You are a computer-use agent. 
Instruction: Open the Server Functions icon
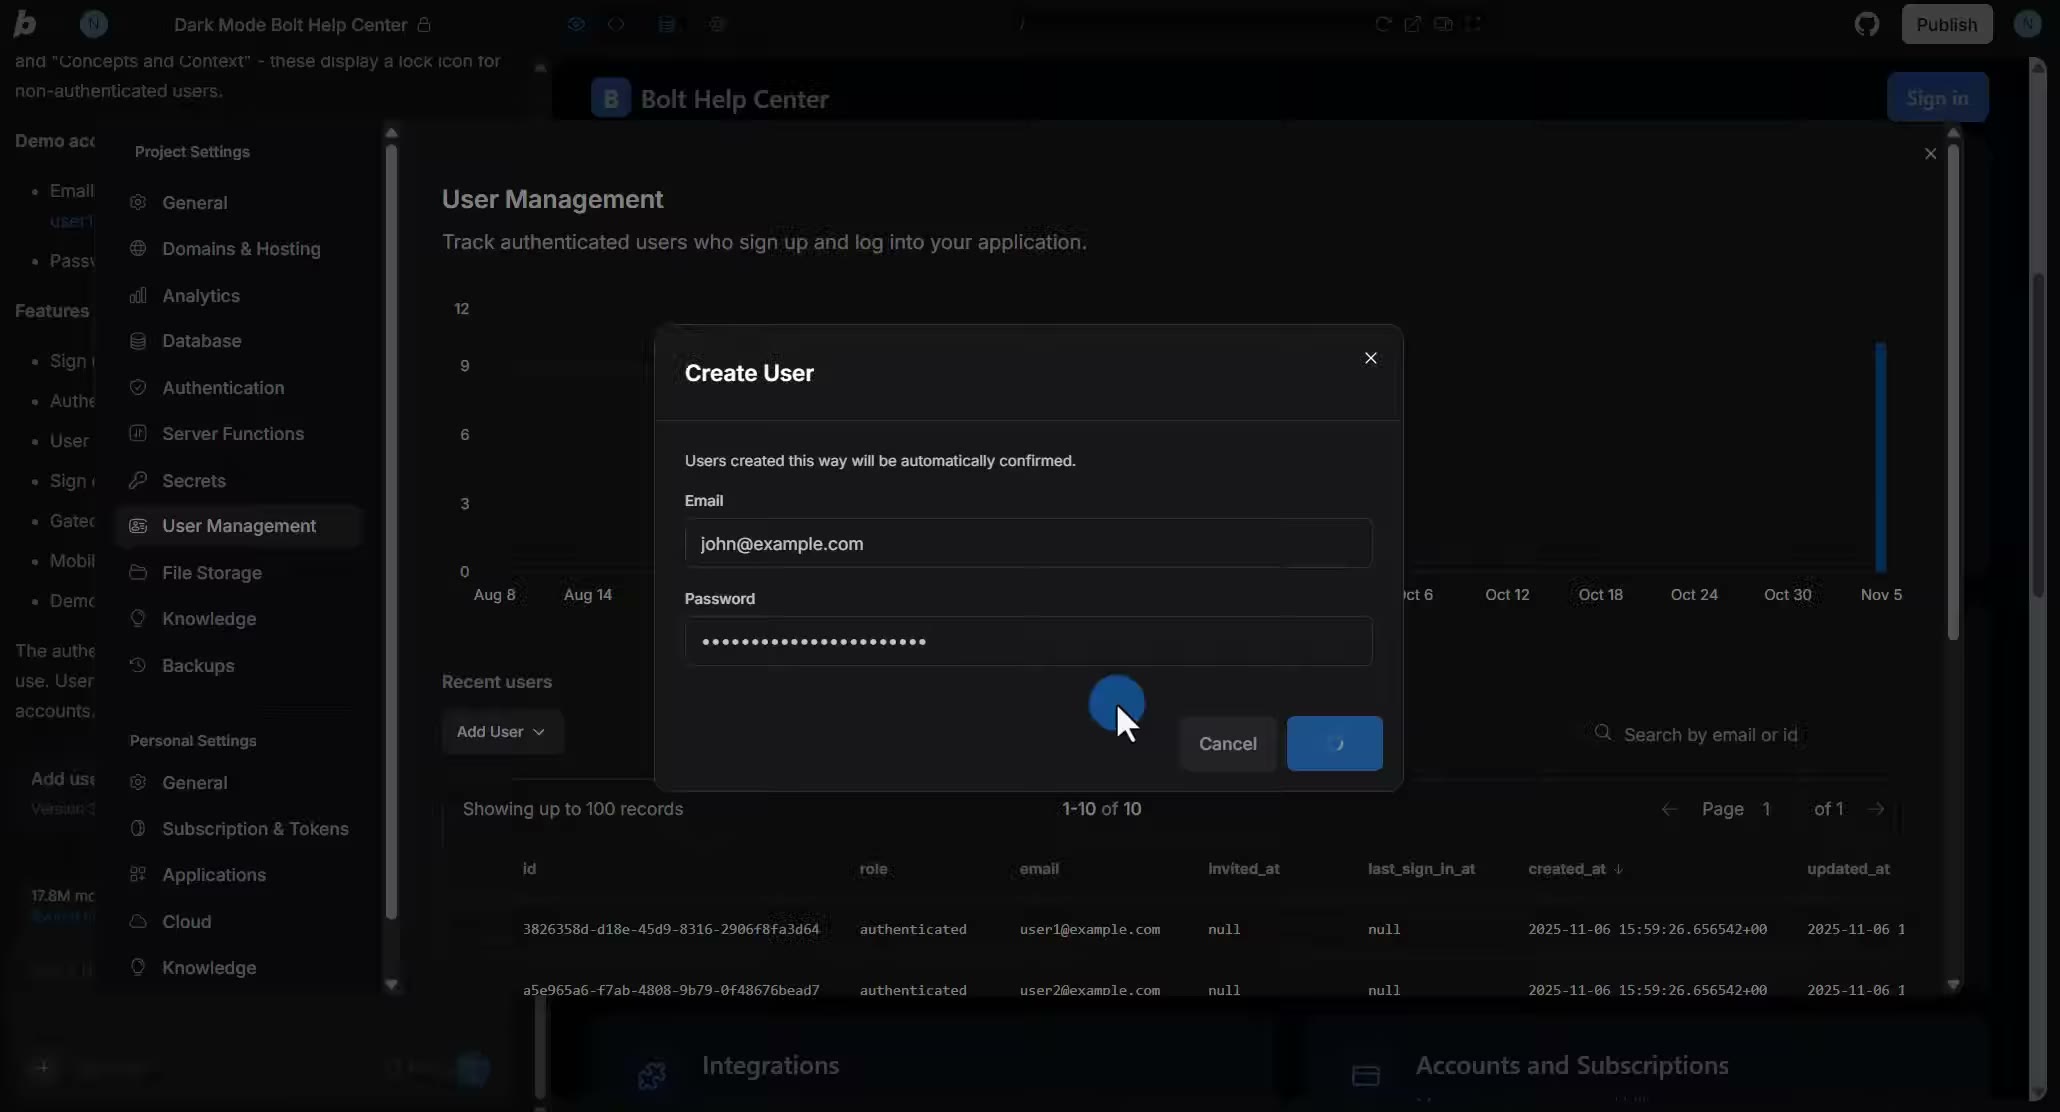pos(138,433)
